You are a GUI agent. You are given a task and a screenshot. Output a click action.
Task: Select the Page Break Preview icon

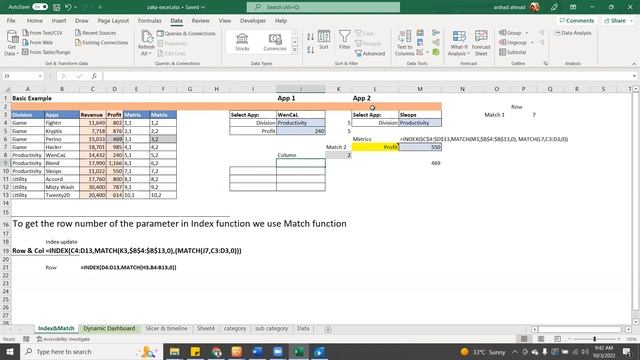[x=557, y=339]
